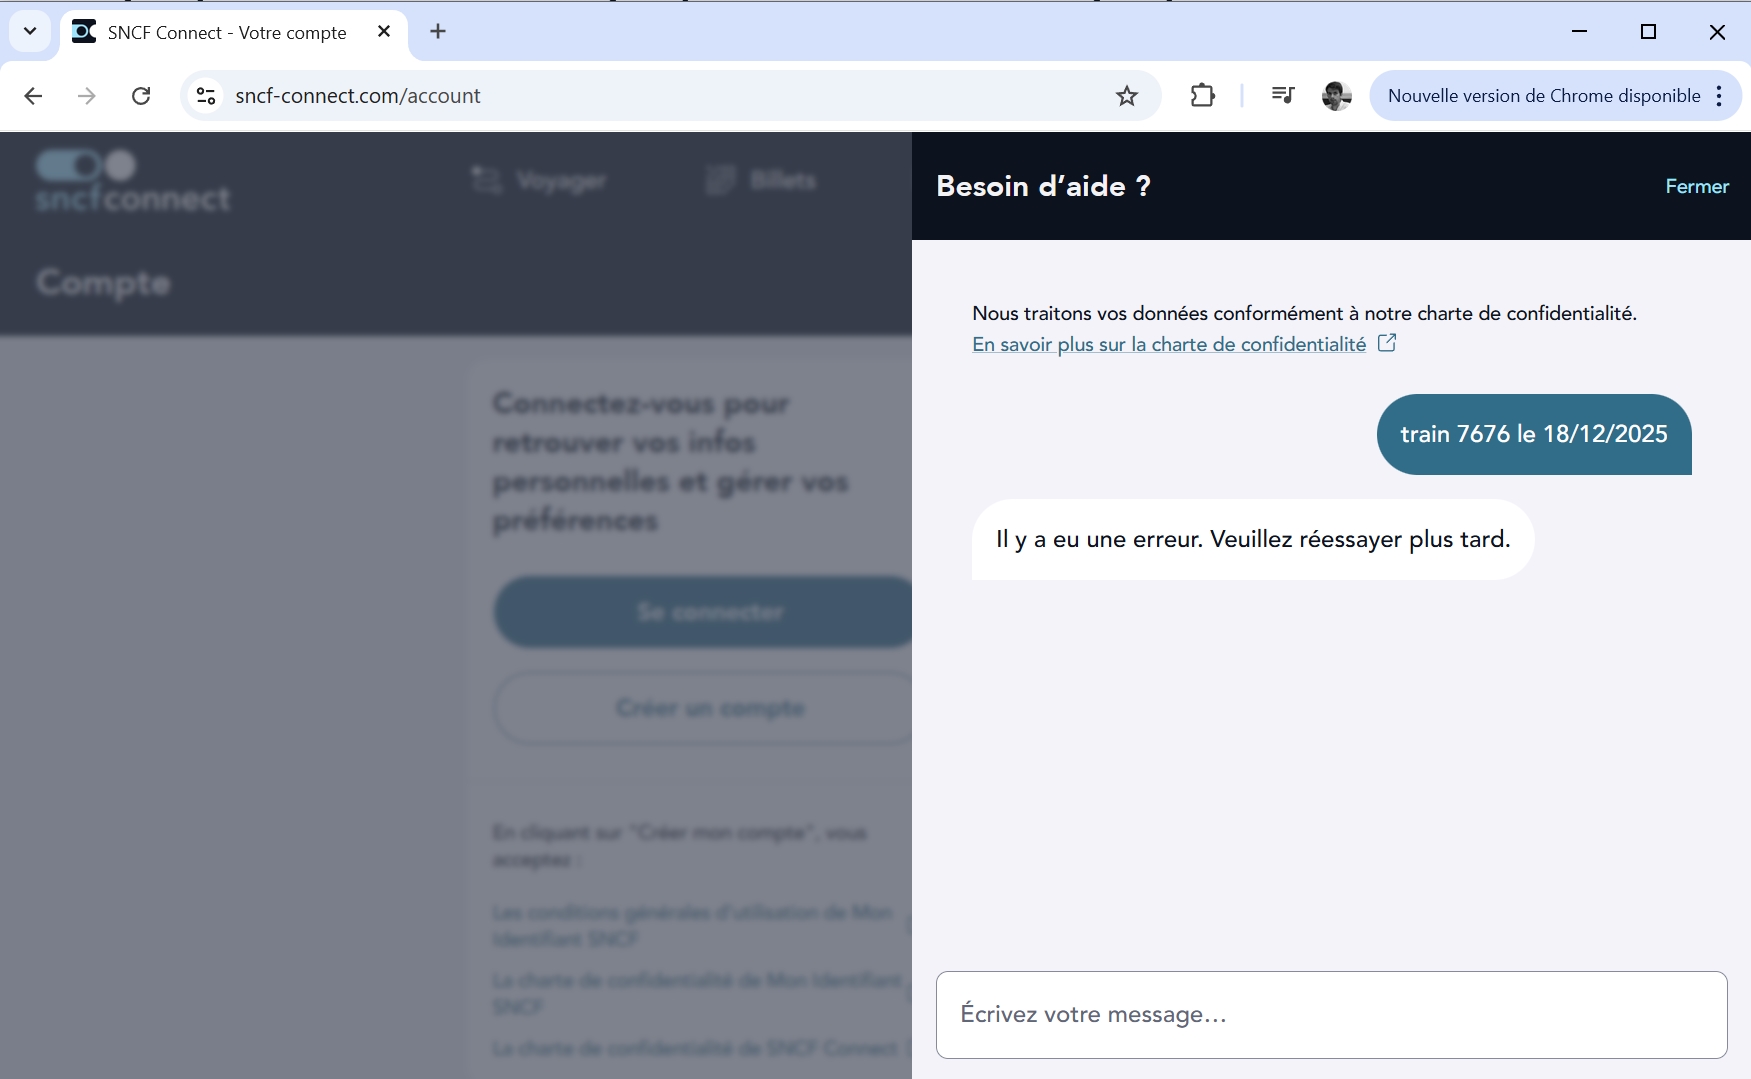
Task: Open Chrome three-dot menu
Action: point(1719,96)
